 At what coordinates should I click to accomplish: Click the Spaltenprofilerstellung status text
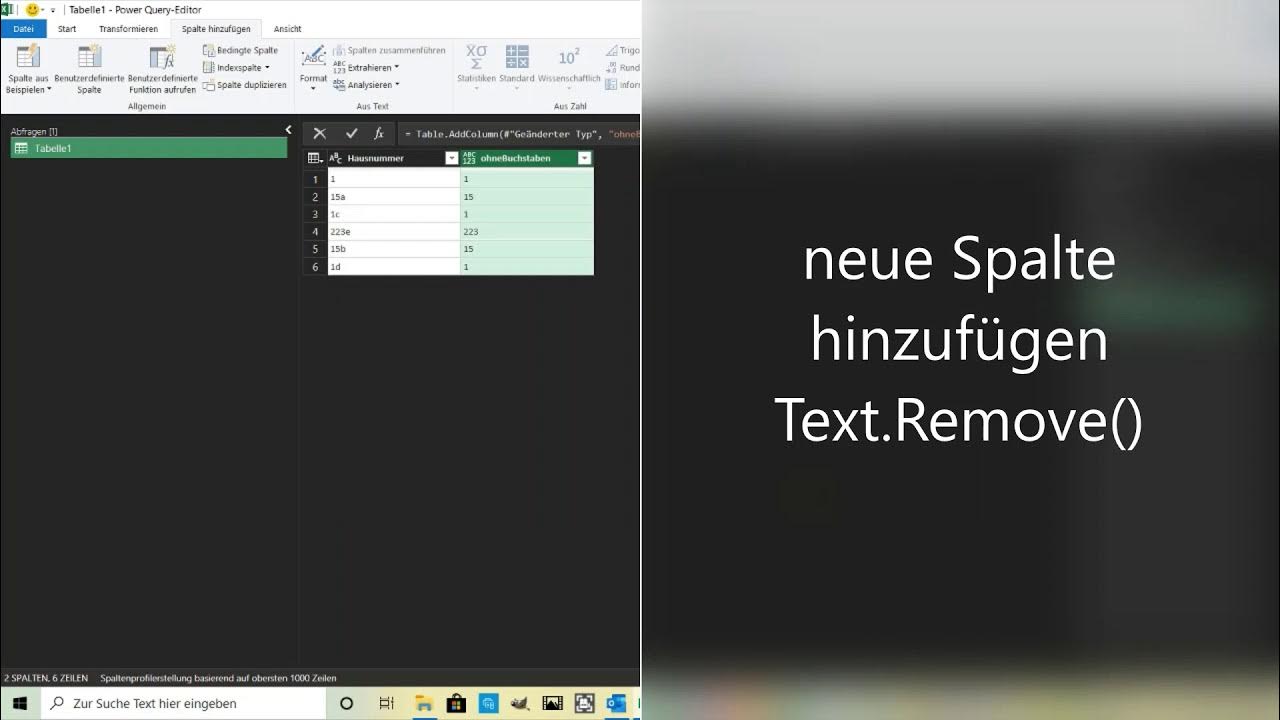(x=218, y=678)
